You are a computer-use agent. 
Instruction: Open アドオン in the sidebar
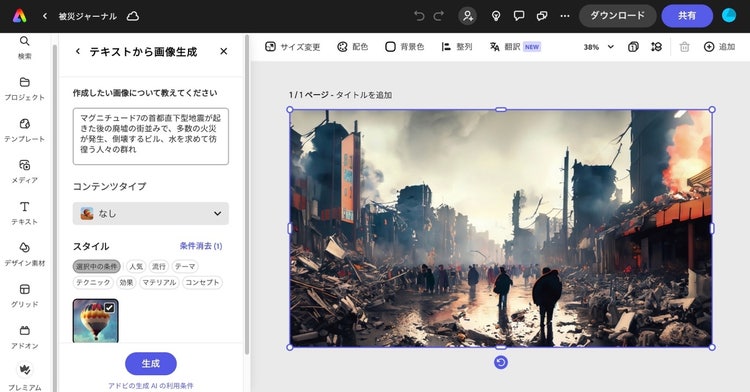[x=24, y=337]
